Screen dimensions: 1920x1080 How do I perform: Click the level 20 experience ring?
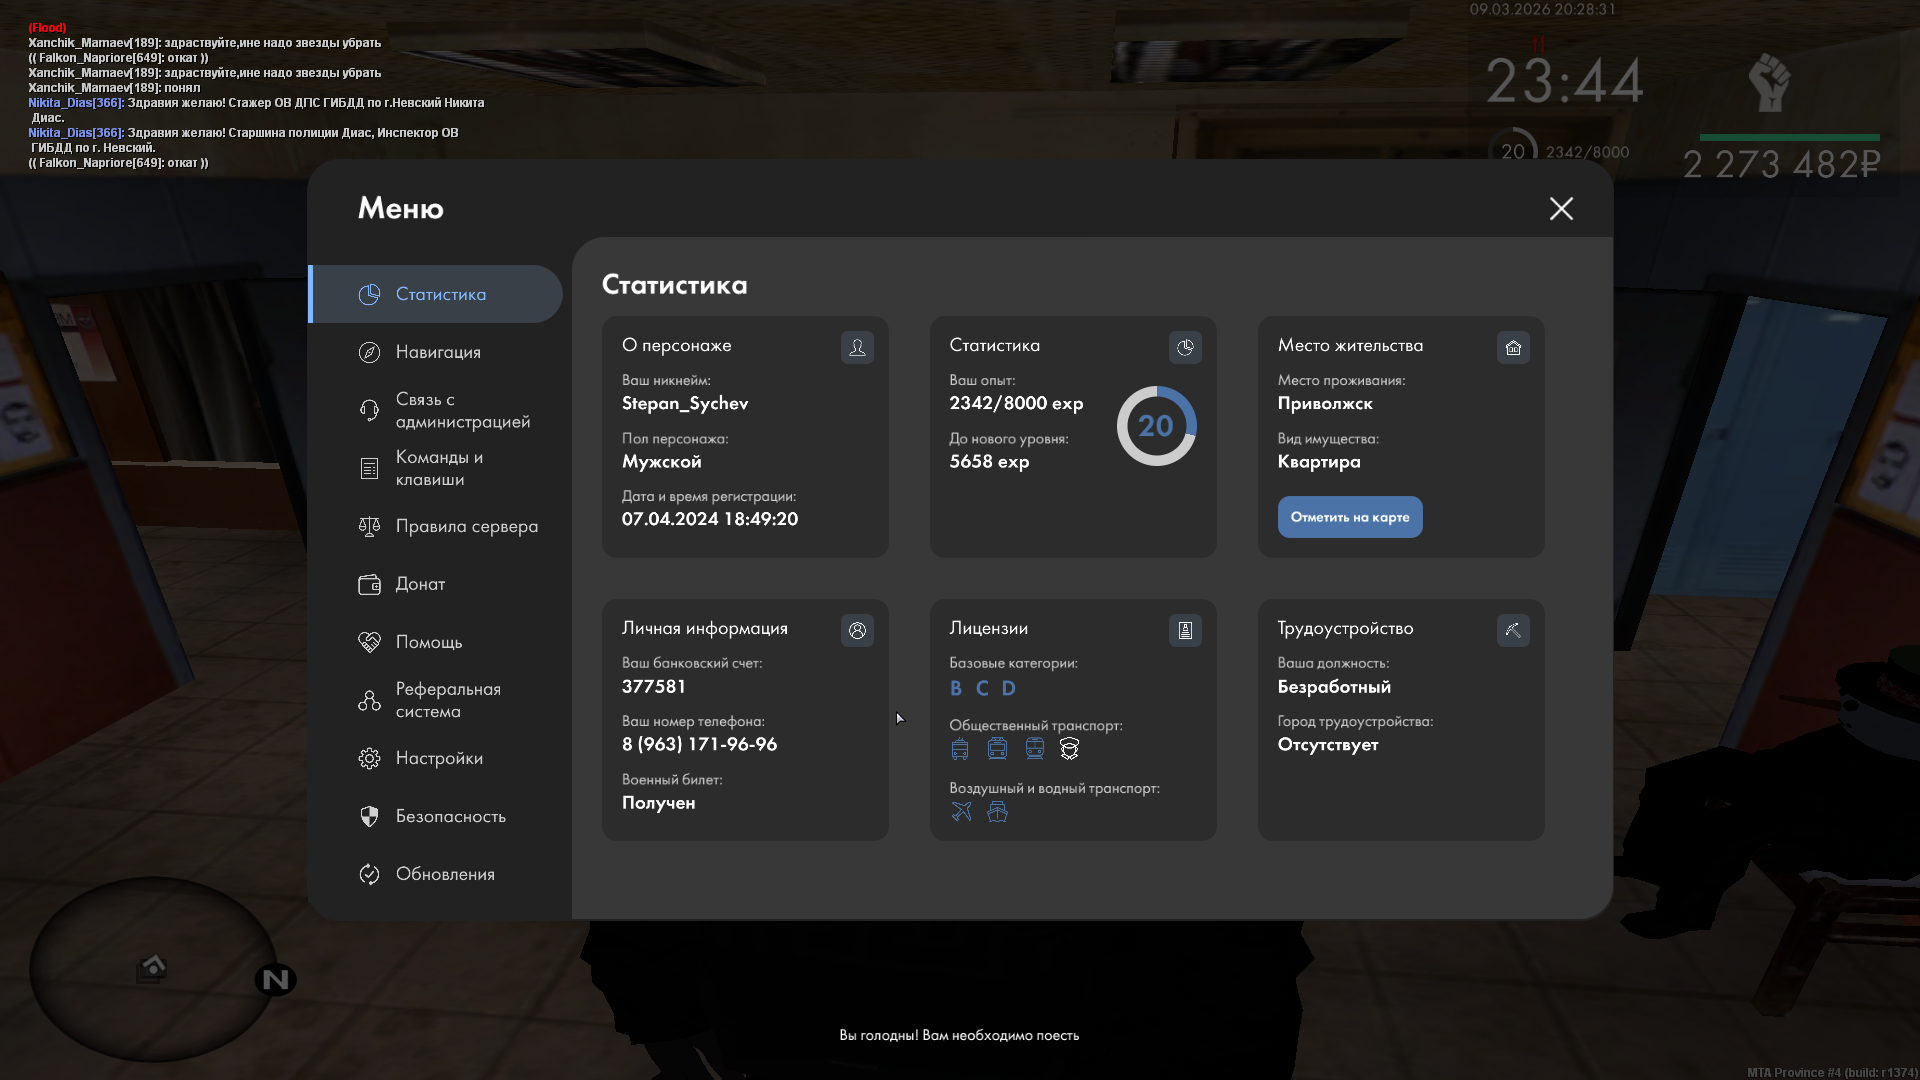[x=1156, y=426]
